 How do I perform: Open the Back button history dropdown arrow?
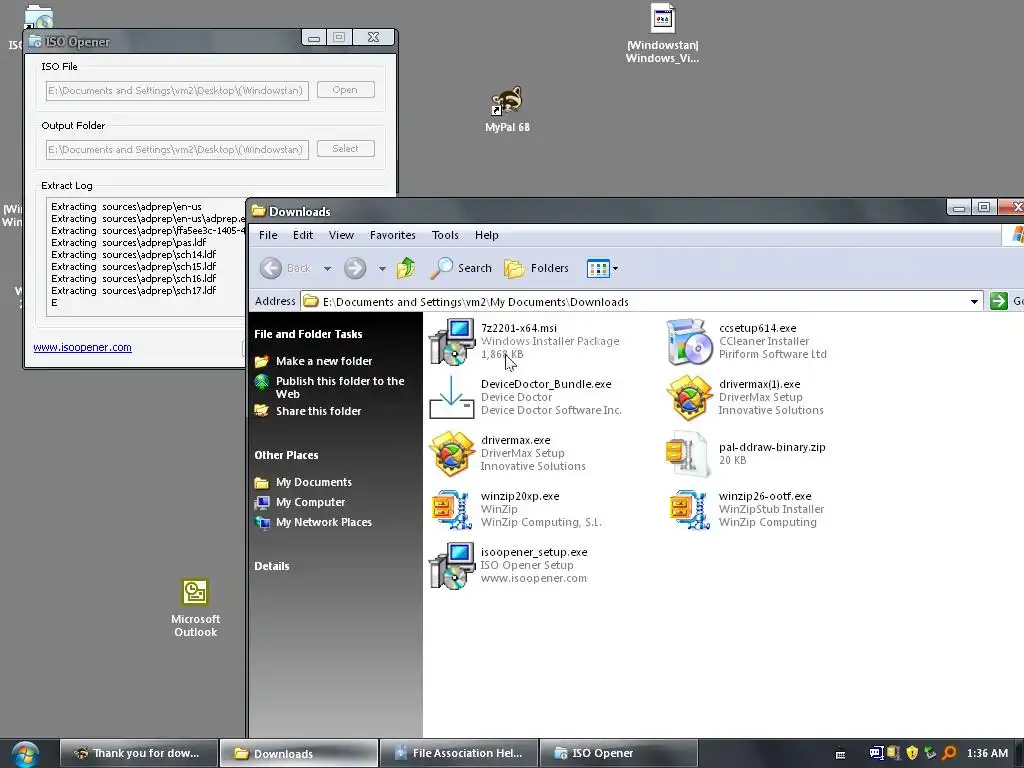click(327, 268)
